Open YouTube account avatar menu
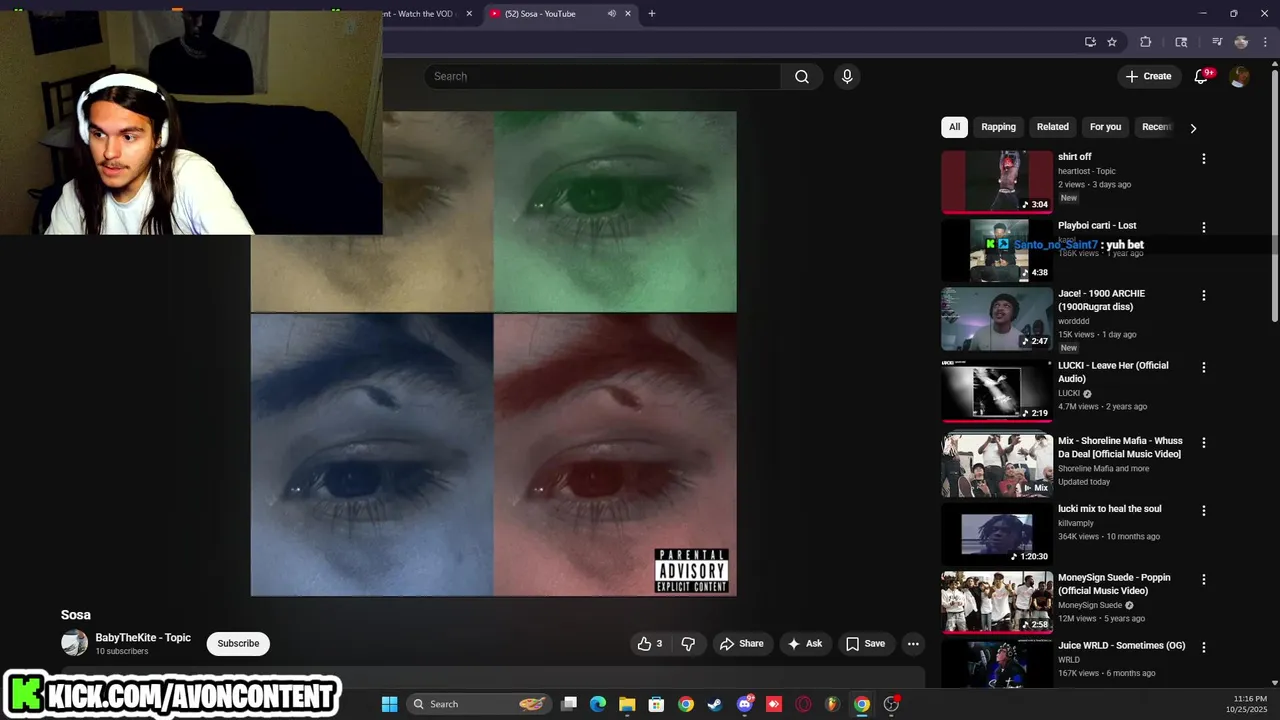This screenshot has width=1280, height=720. coord(1239,77)
